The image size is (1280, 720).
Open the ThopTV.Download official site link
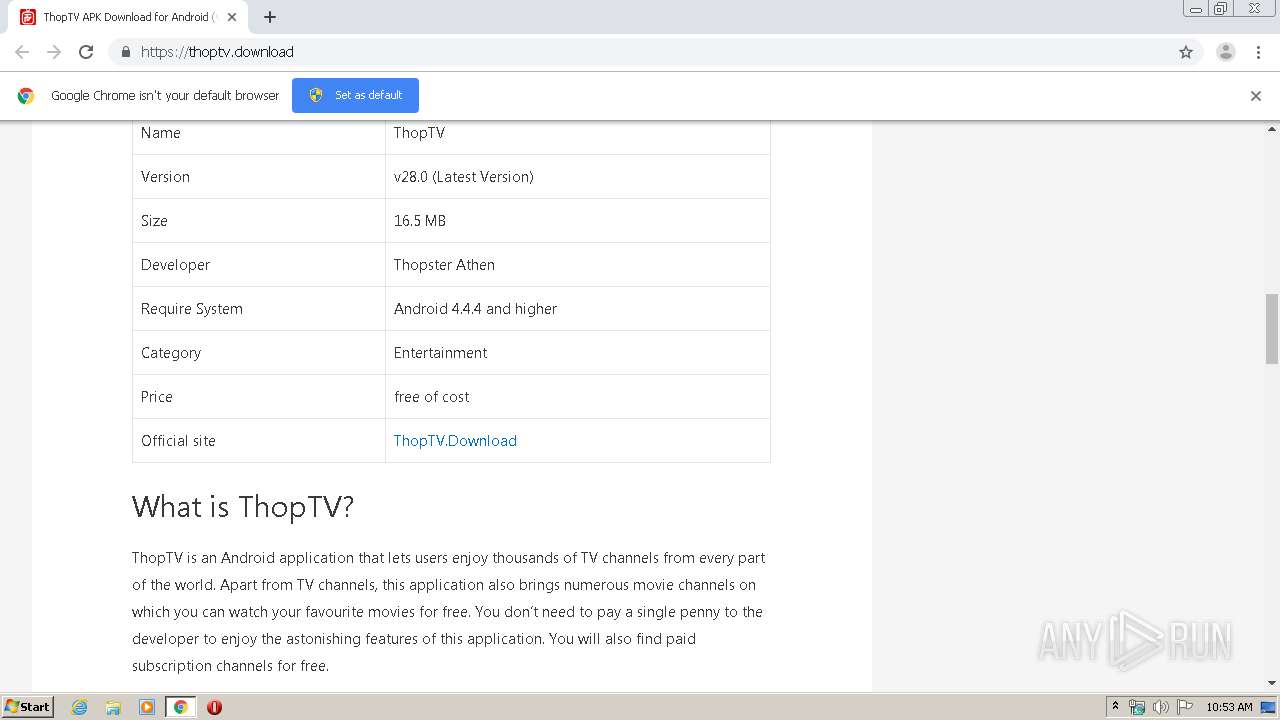point(455,441)
